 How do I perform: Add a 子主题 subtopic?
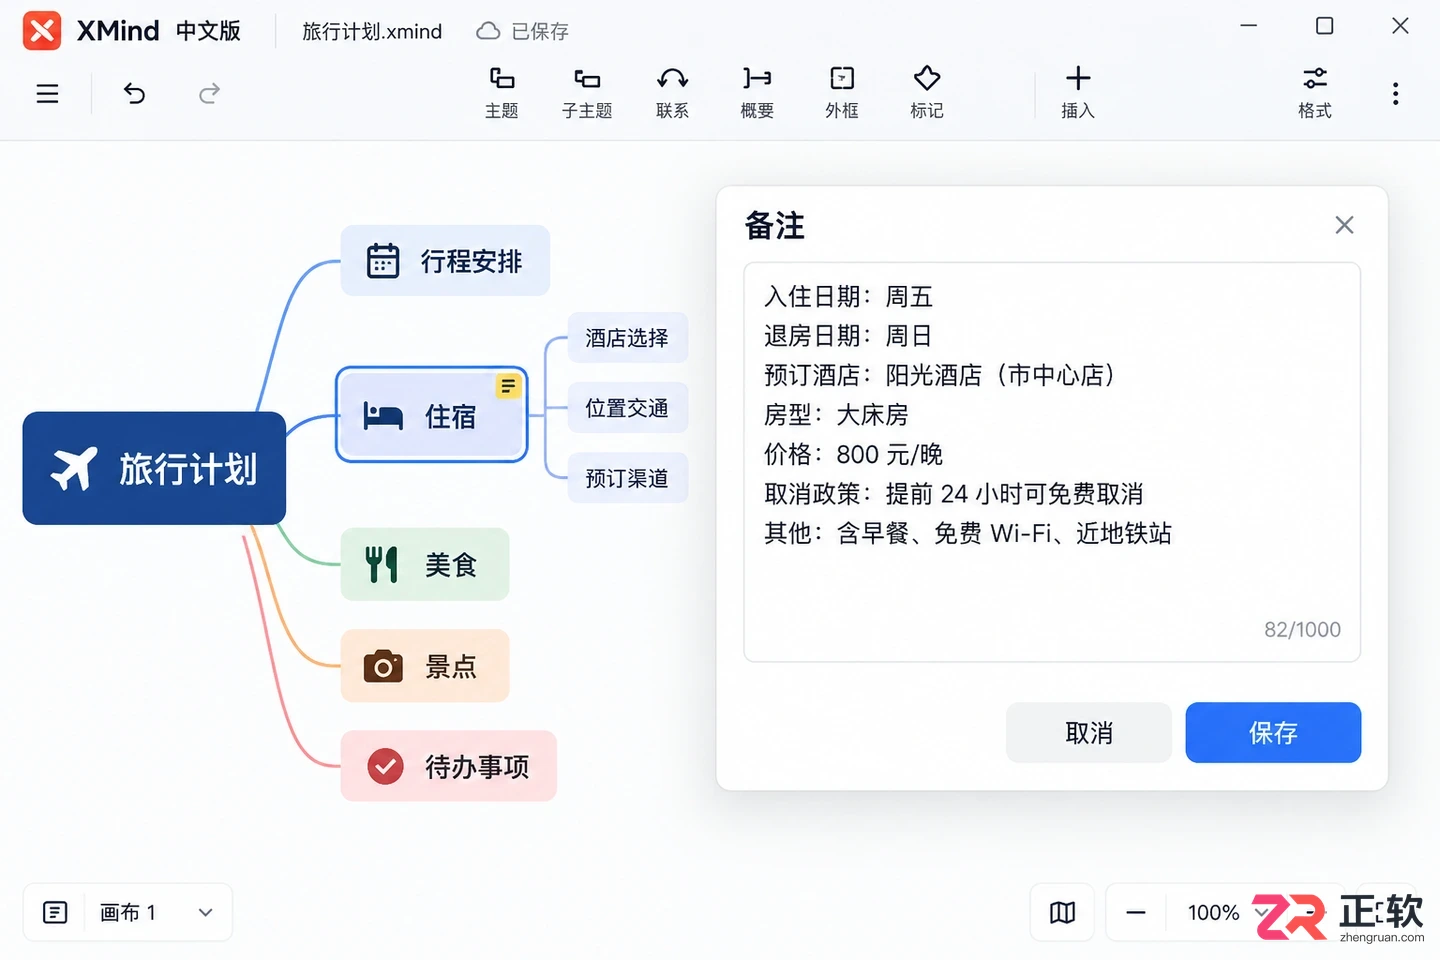point(587,93)
